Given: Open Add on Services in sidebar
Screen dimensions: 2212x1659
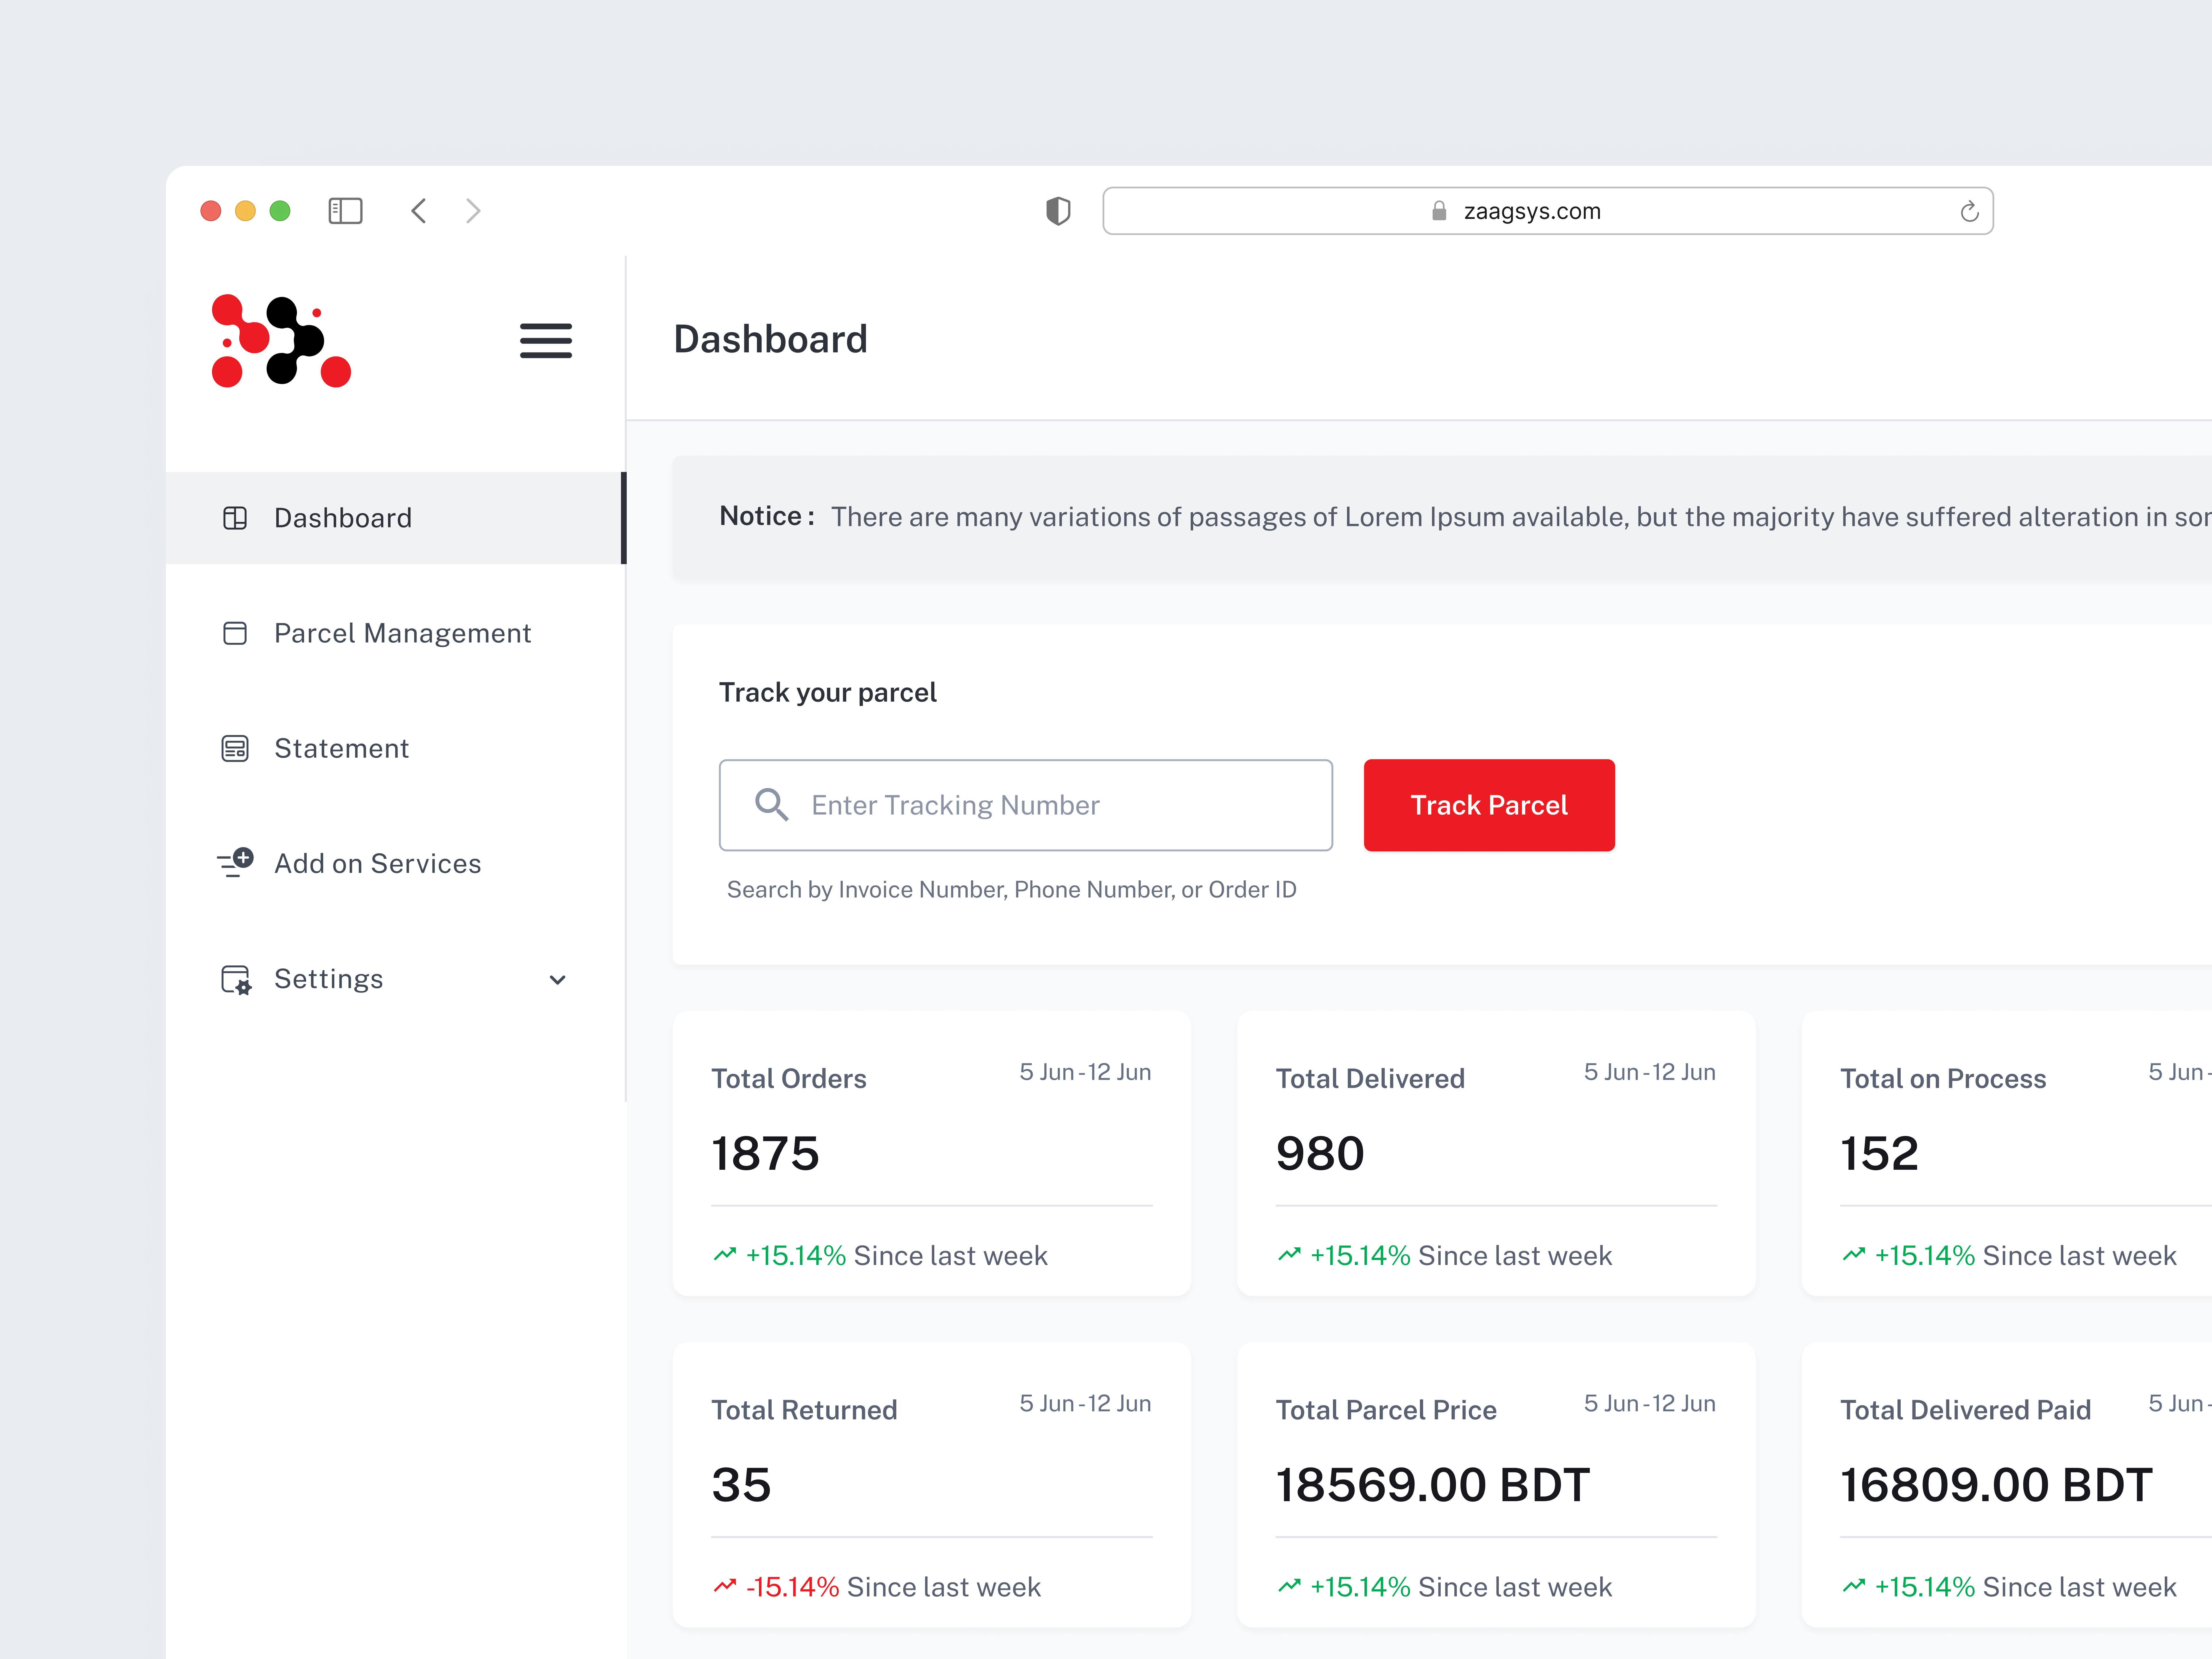Looking at the screenshot, I should click(x=396, y=863).
